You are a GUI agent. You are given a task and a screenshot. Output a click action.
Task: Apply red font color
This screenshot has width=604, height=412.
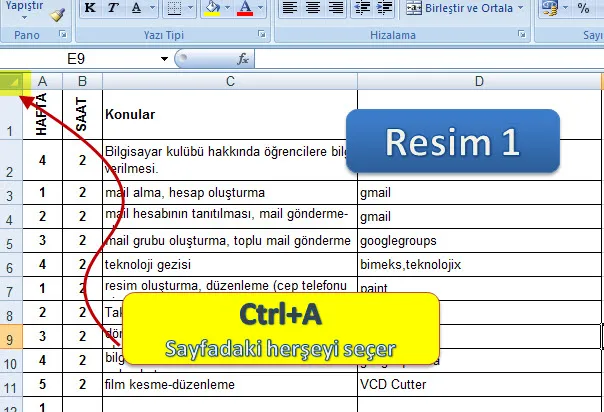click(244, 9)
